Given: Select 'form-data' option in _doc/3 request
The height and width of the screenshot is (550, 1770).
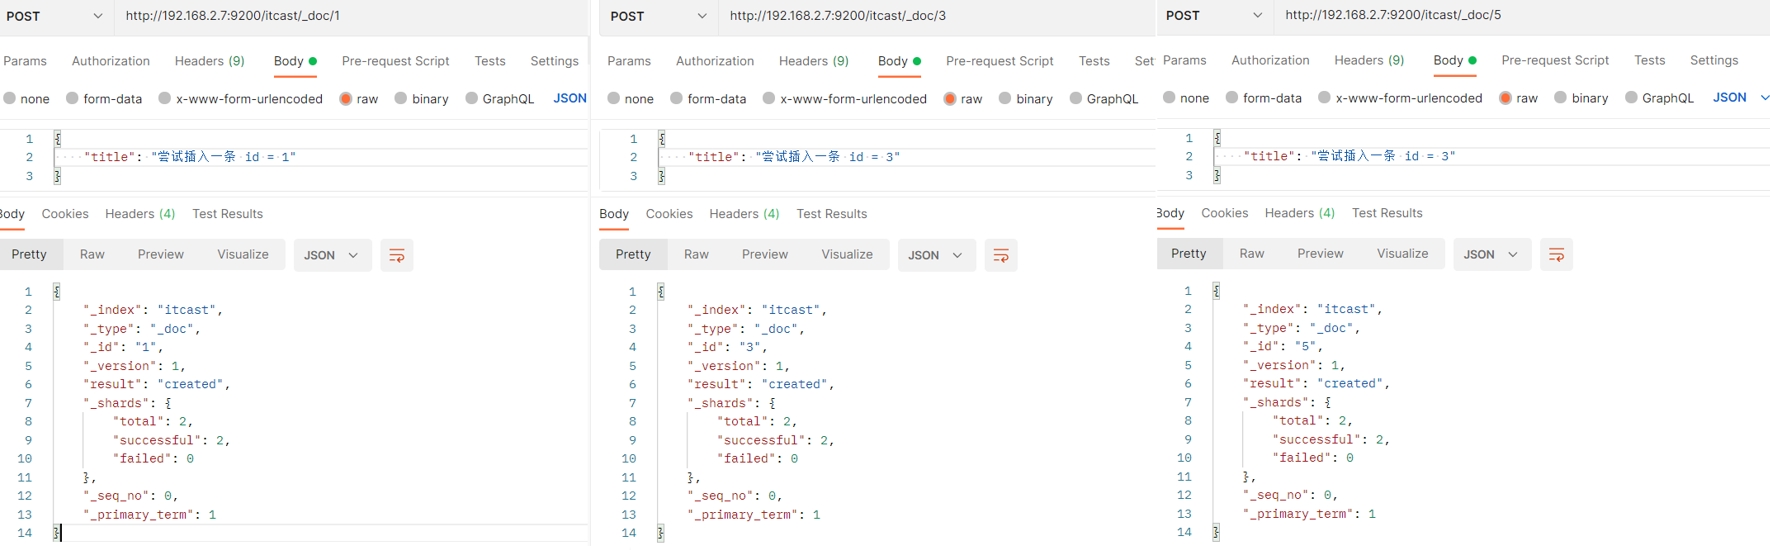Looking at the screenshot, I should click(x=708, y=99).
